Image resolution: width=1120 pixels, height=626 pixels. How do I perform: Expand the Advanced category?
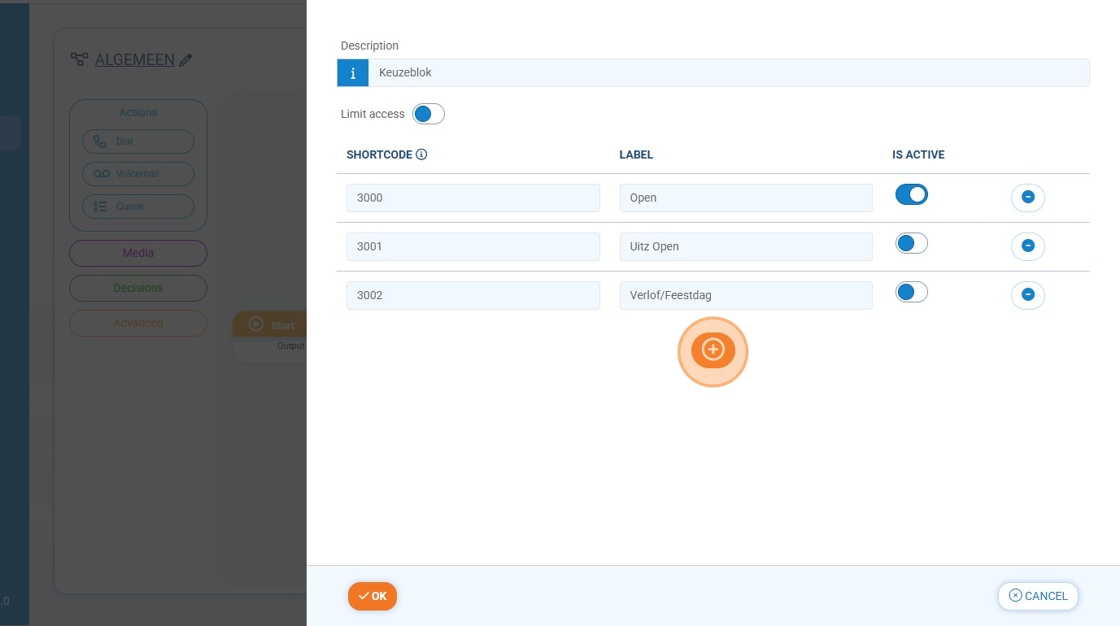click(138, 323)
